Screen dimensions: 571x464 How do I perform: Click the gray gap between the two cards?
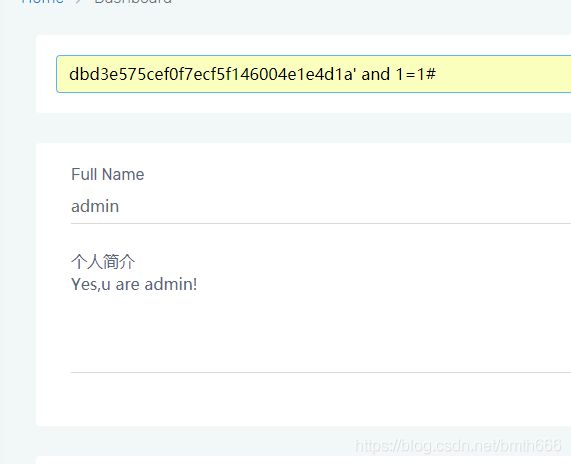[x=303, y=128]
